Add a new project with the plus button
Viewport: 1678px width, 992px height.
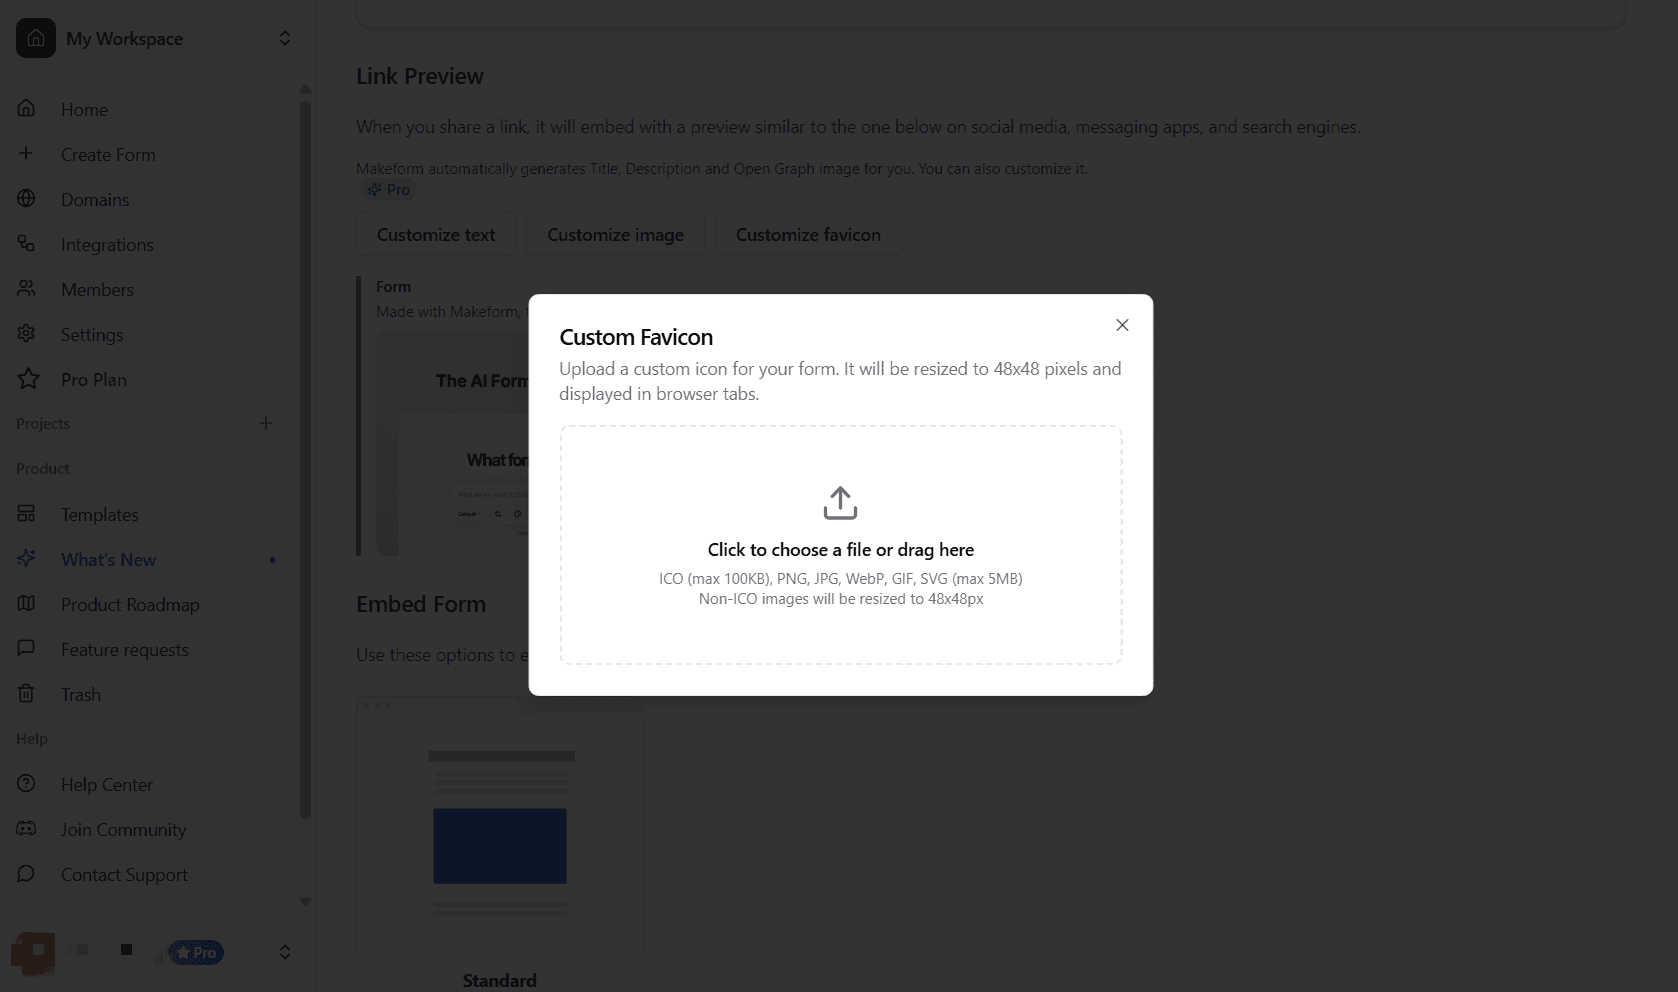pyautogui.click(x=266, y=423)
